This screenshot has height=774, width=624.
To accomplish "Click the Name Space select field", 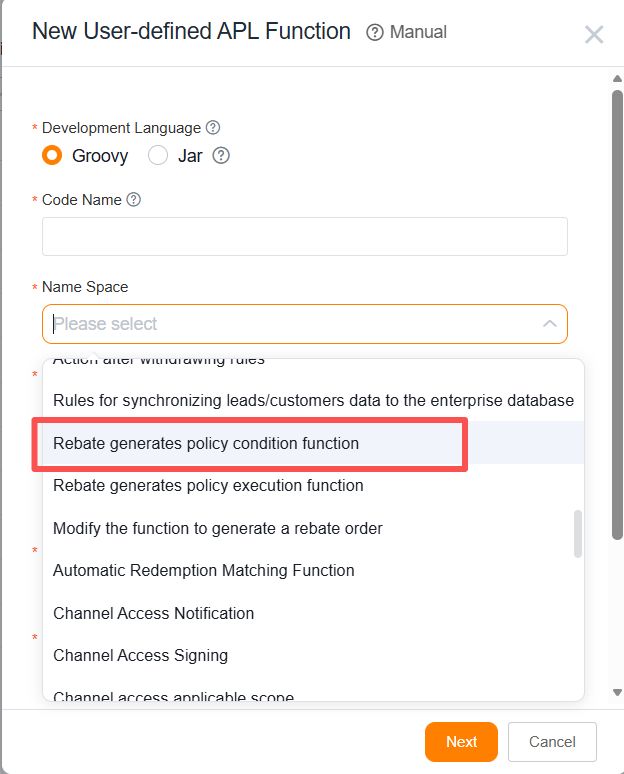I will [305, 324].
